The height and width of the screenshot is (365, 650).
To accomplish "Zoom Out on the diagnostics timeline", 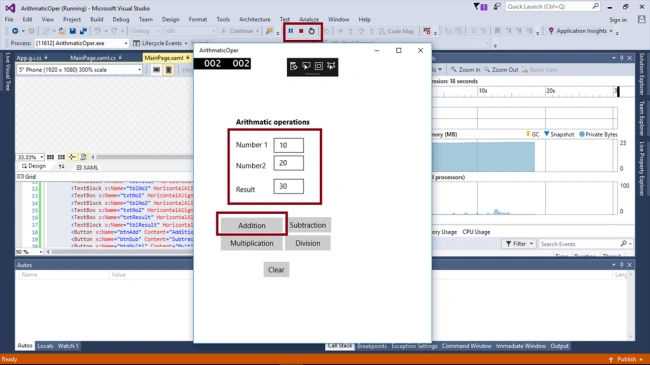I will 501,70.
